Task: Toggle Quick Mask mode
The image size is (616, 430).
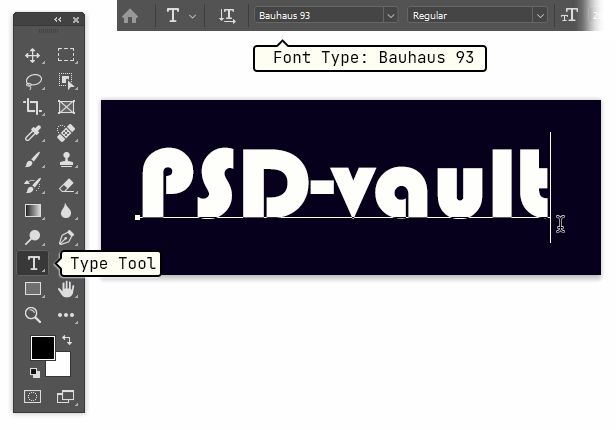Action: click(33, 397)
